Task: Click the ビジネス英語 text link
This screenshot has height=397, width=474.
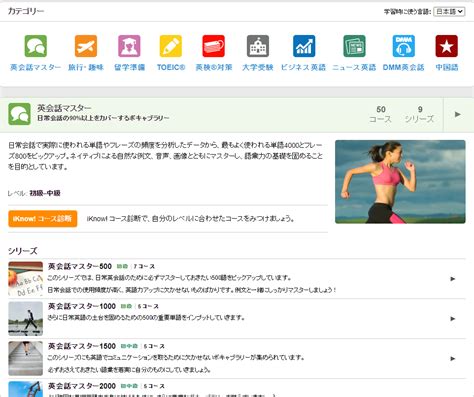Action: (303, 67)
